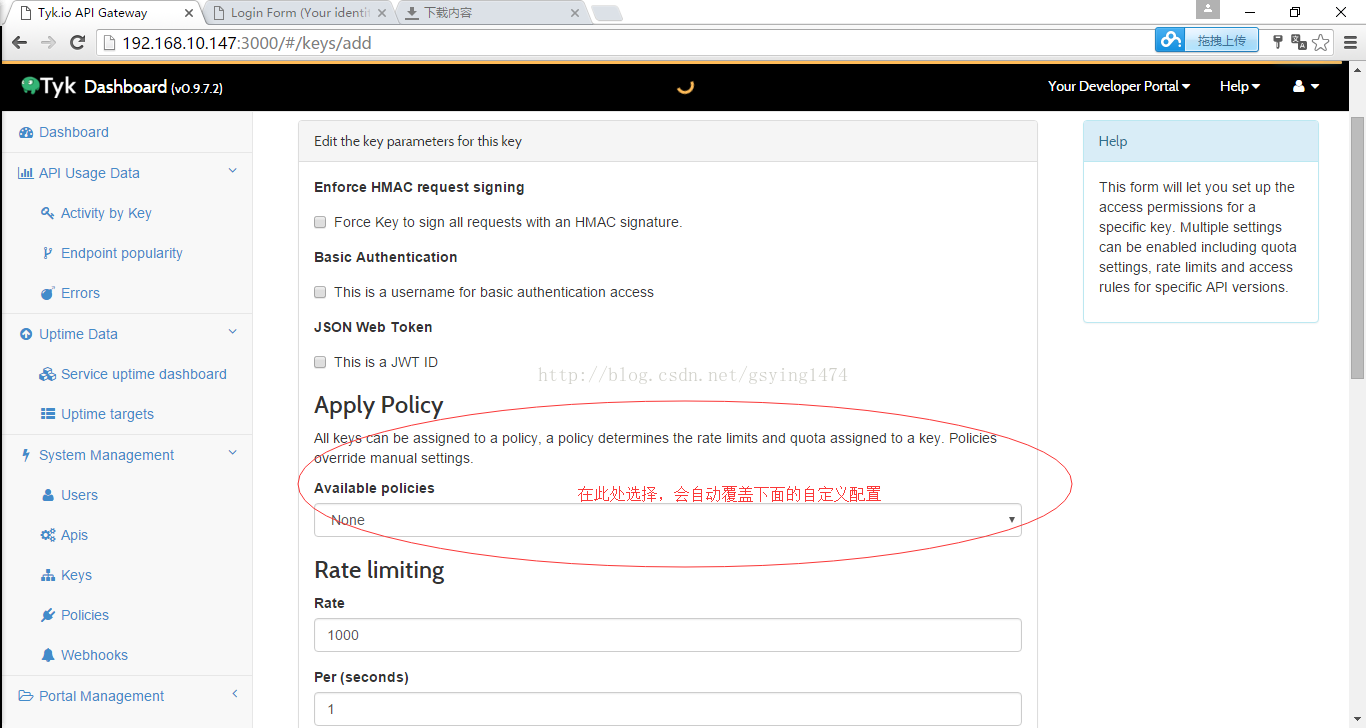Click the translate page icon in address bar

tap(1299, 42)
